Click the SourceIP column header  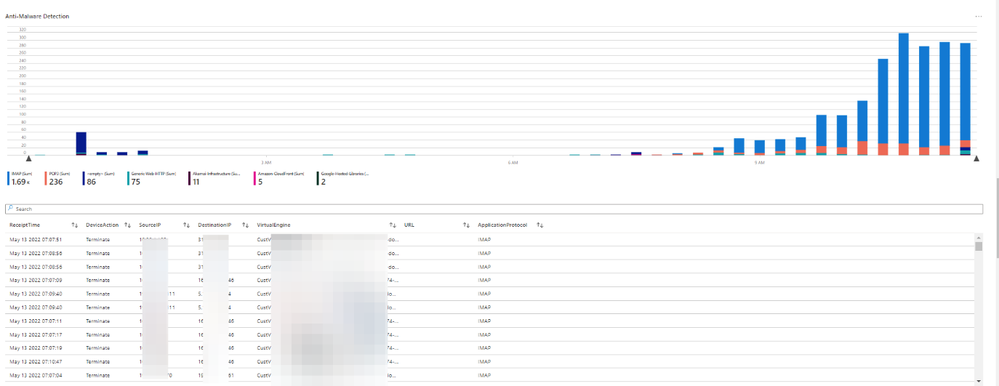click(x=150, y=225)
